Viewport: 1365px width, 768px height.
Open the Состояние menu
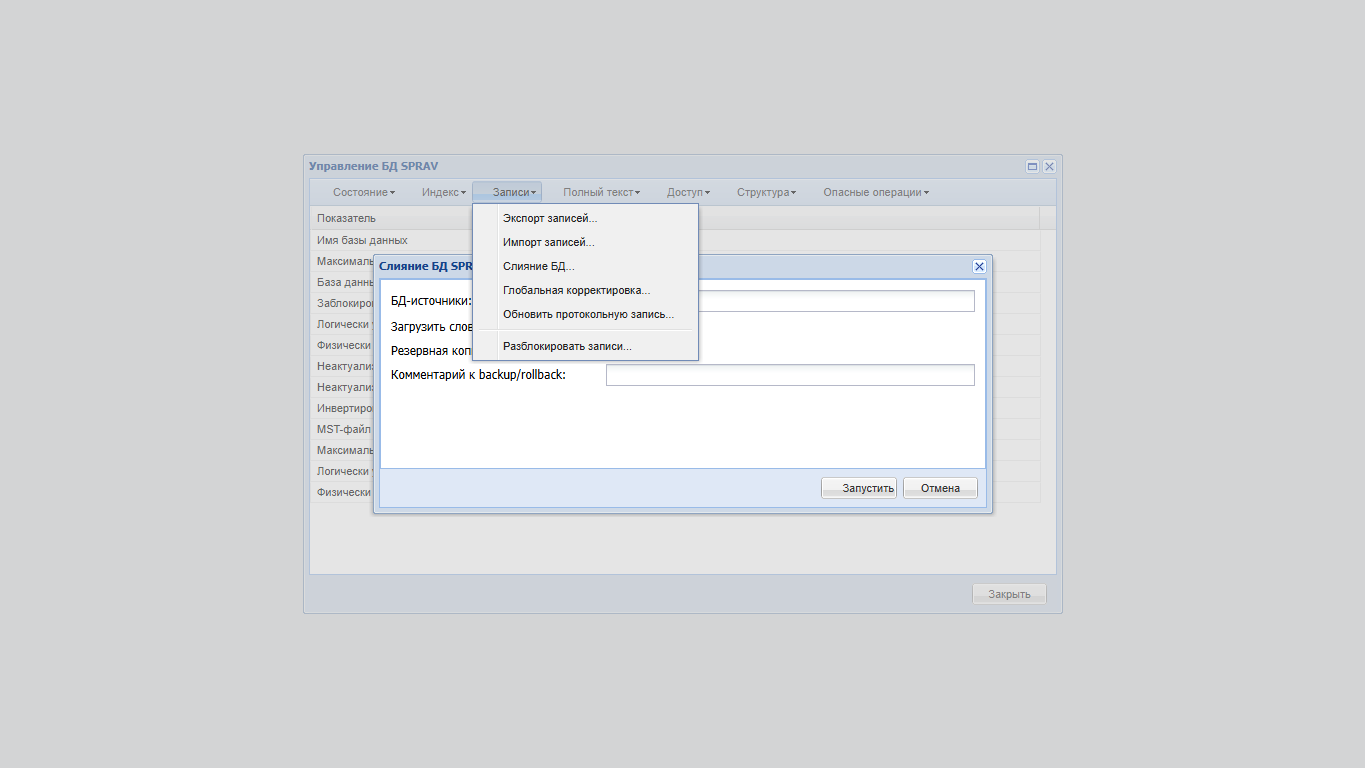point(364,192)
